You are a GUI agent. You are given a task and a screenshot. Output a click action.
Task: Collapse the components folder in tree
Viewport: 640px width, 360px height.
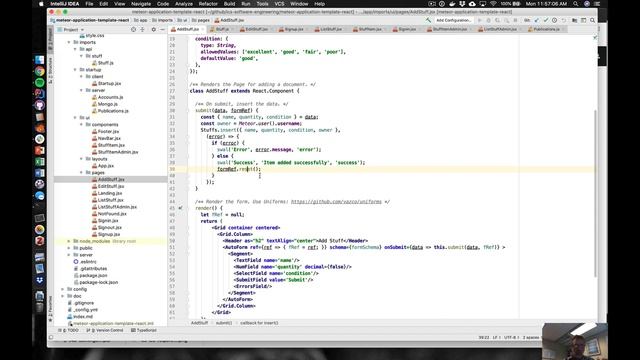click(81, 124)
